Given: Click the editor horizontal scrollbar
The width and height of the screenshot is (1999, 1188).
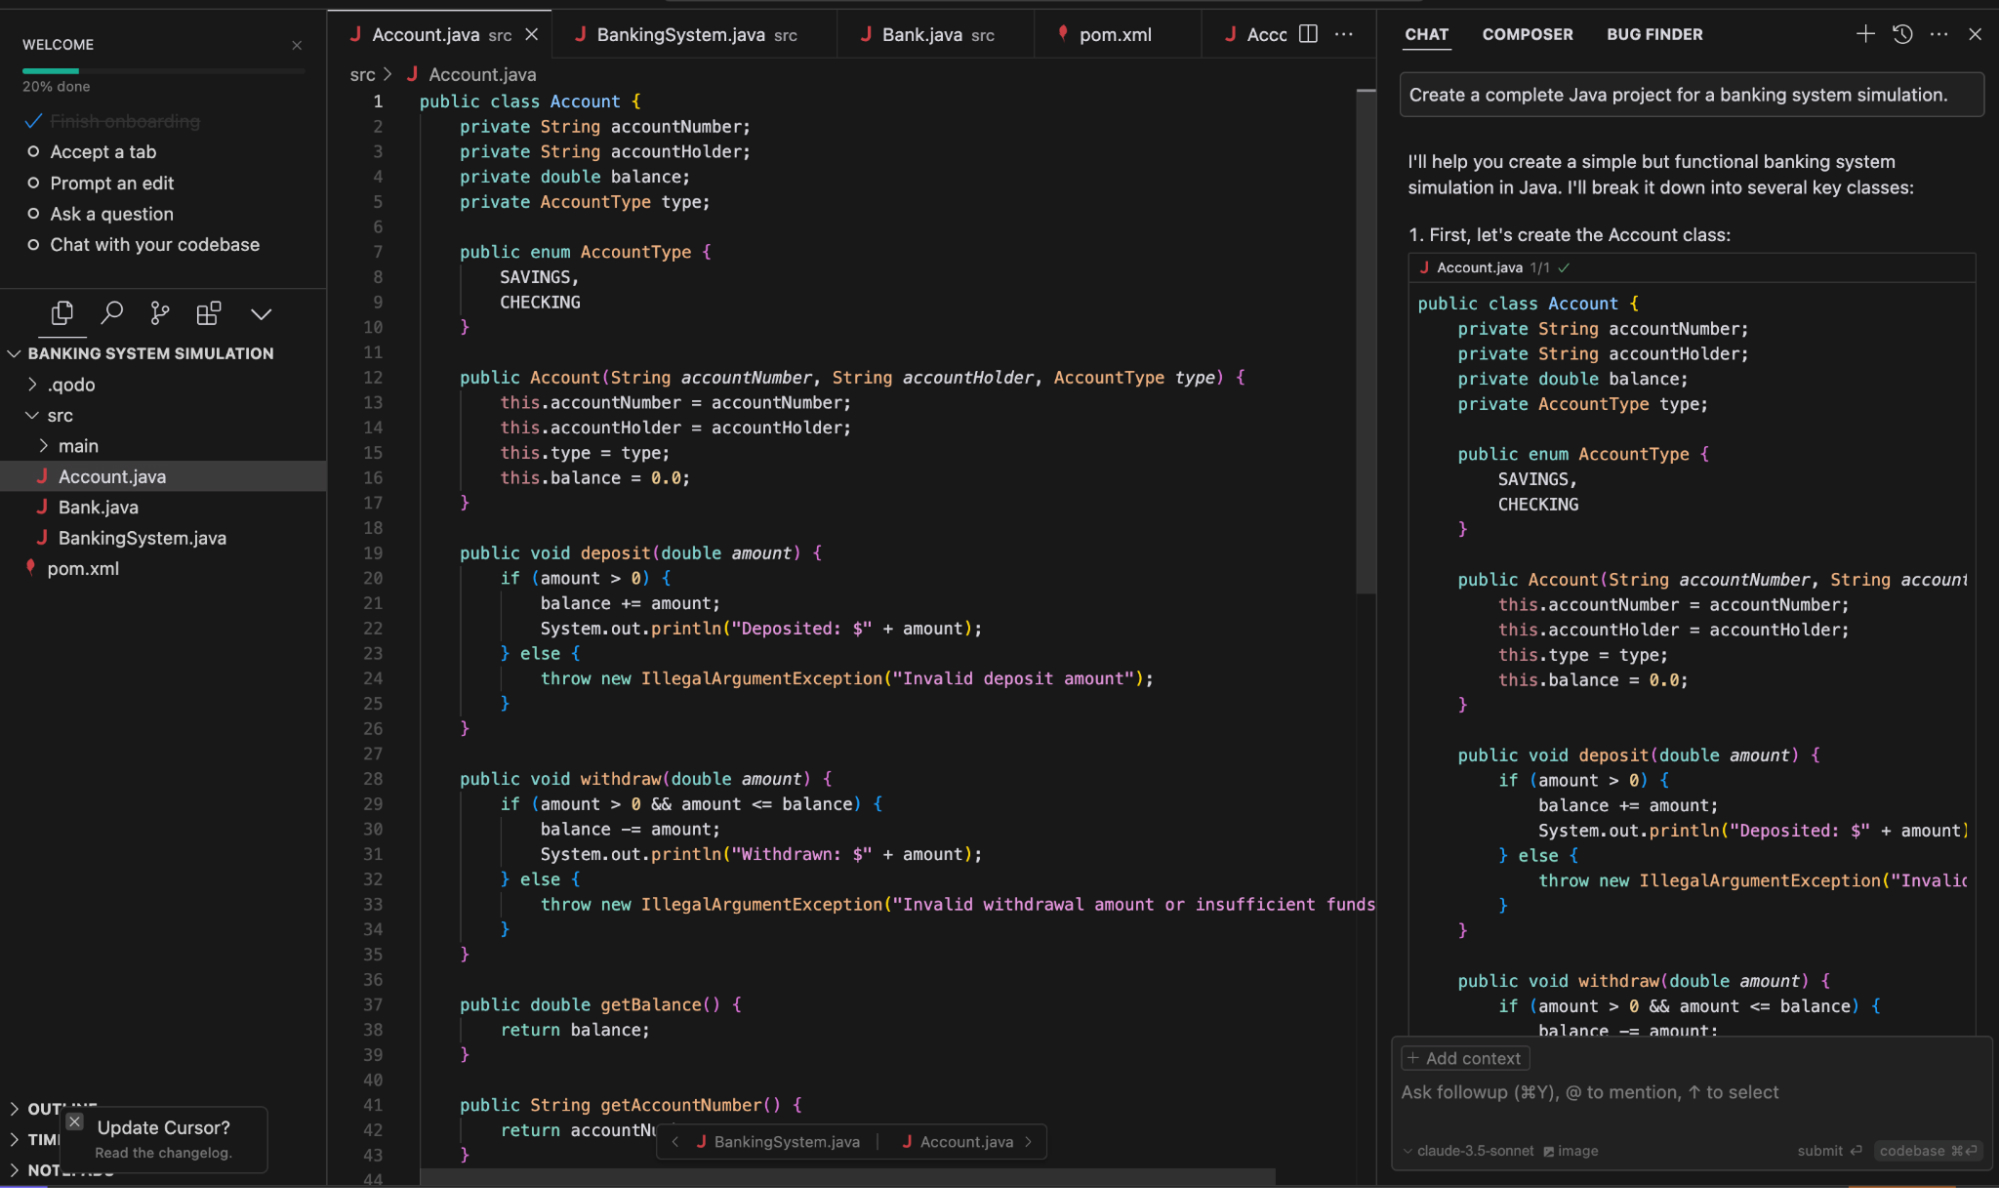Looking at the screenshot, I should [847, 1177].
